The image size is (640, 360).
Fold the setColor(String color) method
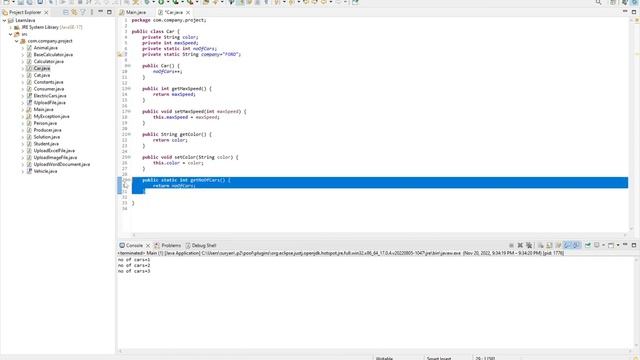(x=129, y=157)
